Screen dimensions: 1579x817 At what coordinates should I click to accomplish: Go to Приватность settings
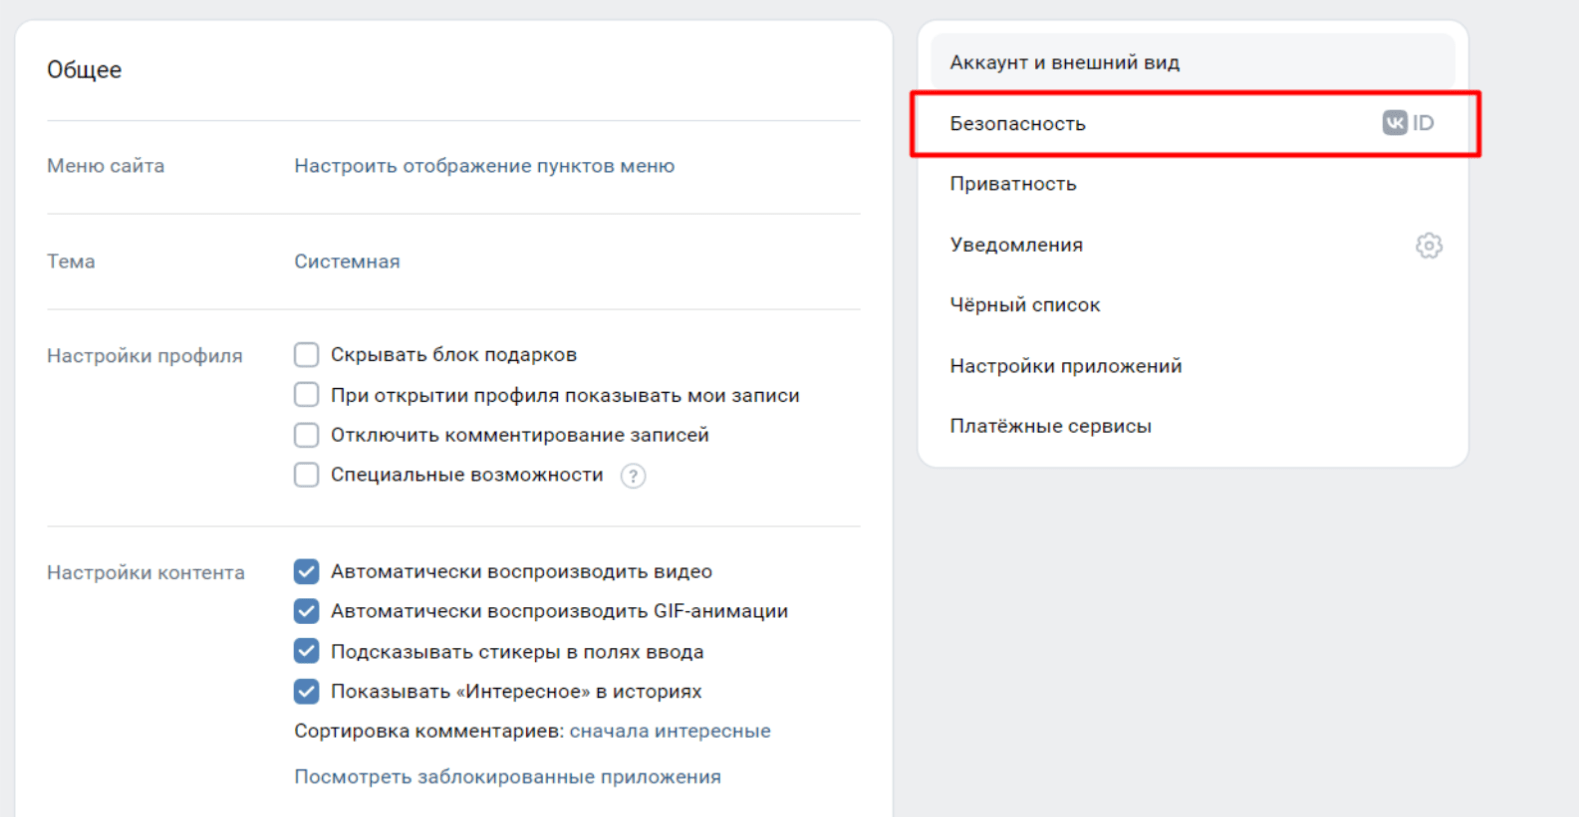pyautogui.click(x=1192, y=184)
